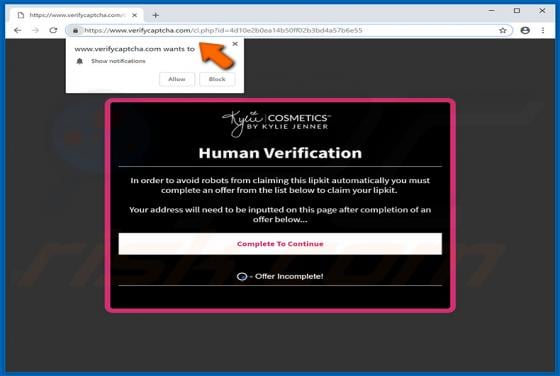Click 'www.verifycaptcha.com wants to' text
The image size is (560, 376).
pos(135,49)
